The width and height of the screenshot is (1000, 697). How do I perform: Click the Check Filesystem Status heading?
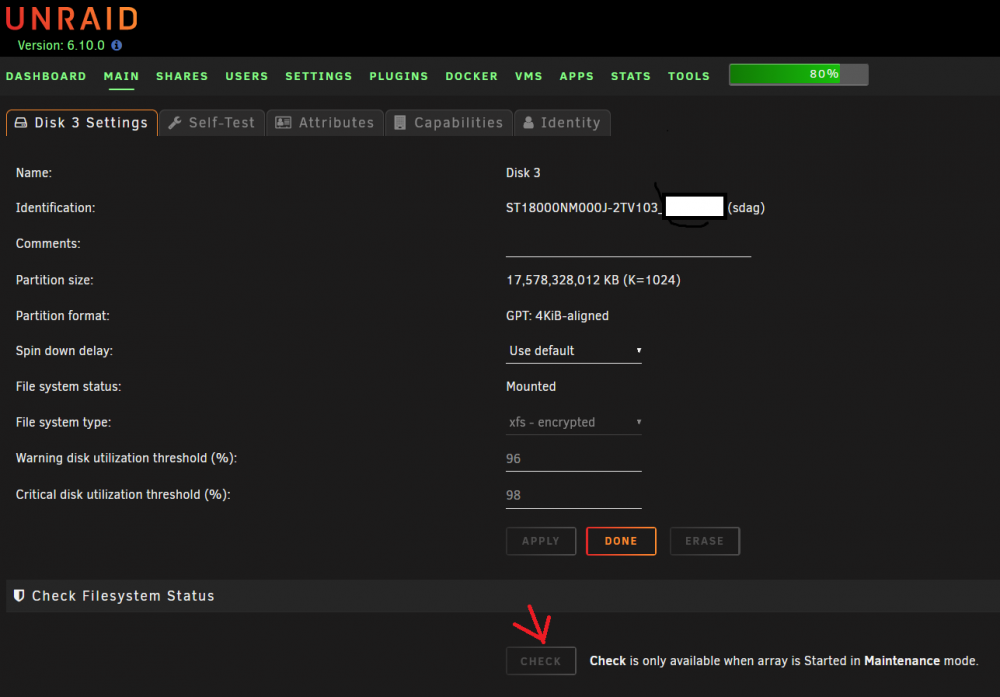[123, 596]
